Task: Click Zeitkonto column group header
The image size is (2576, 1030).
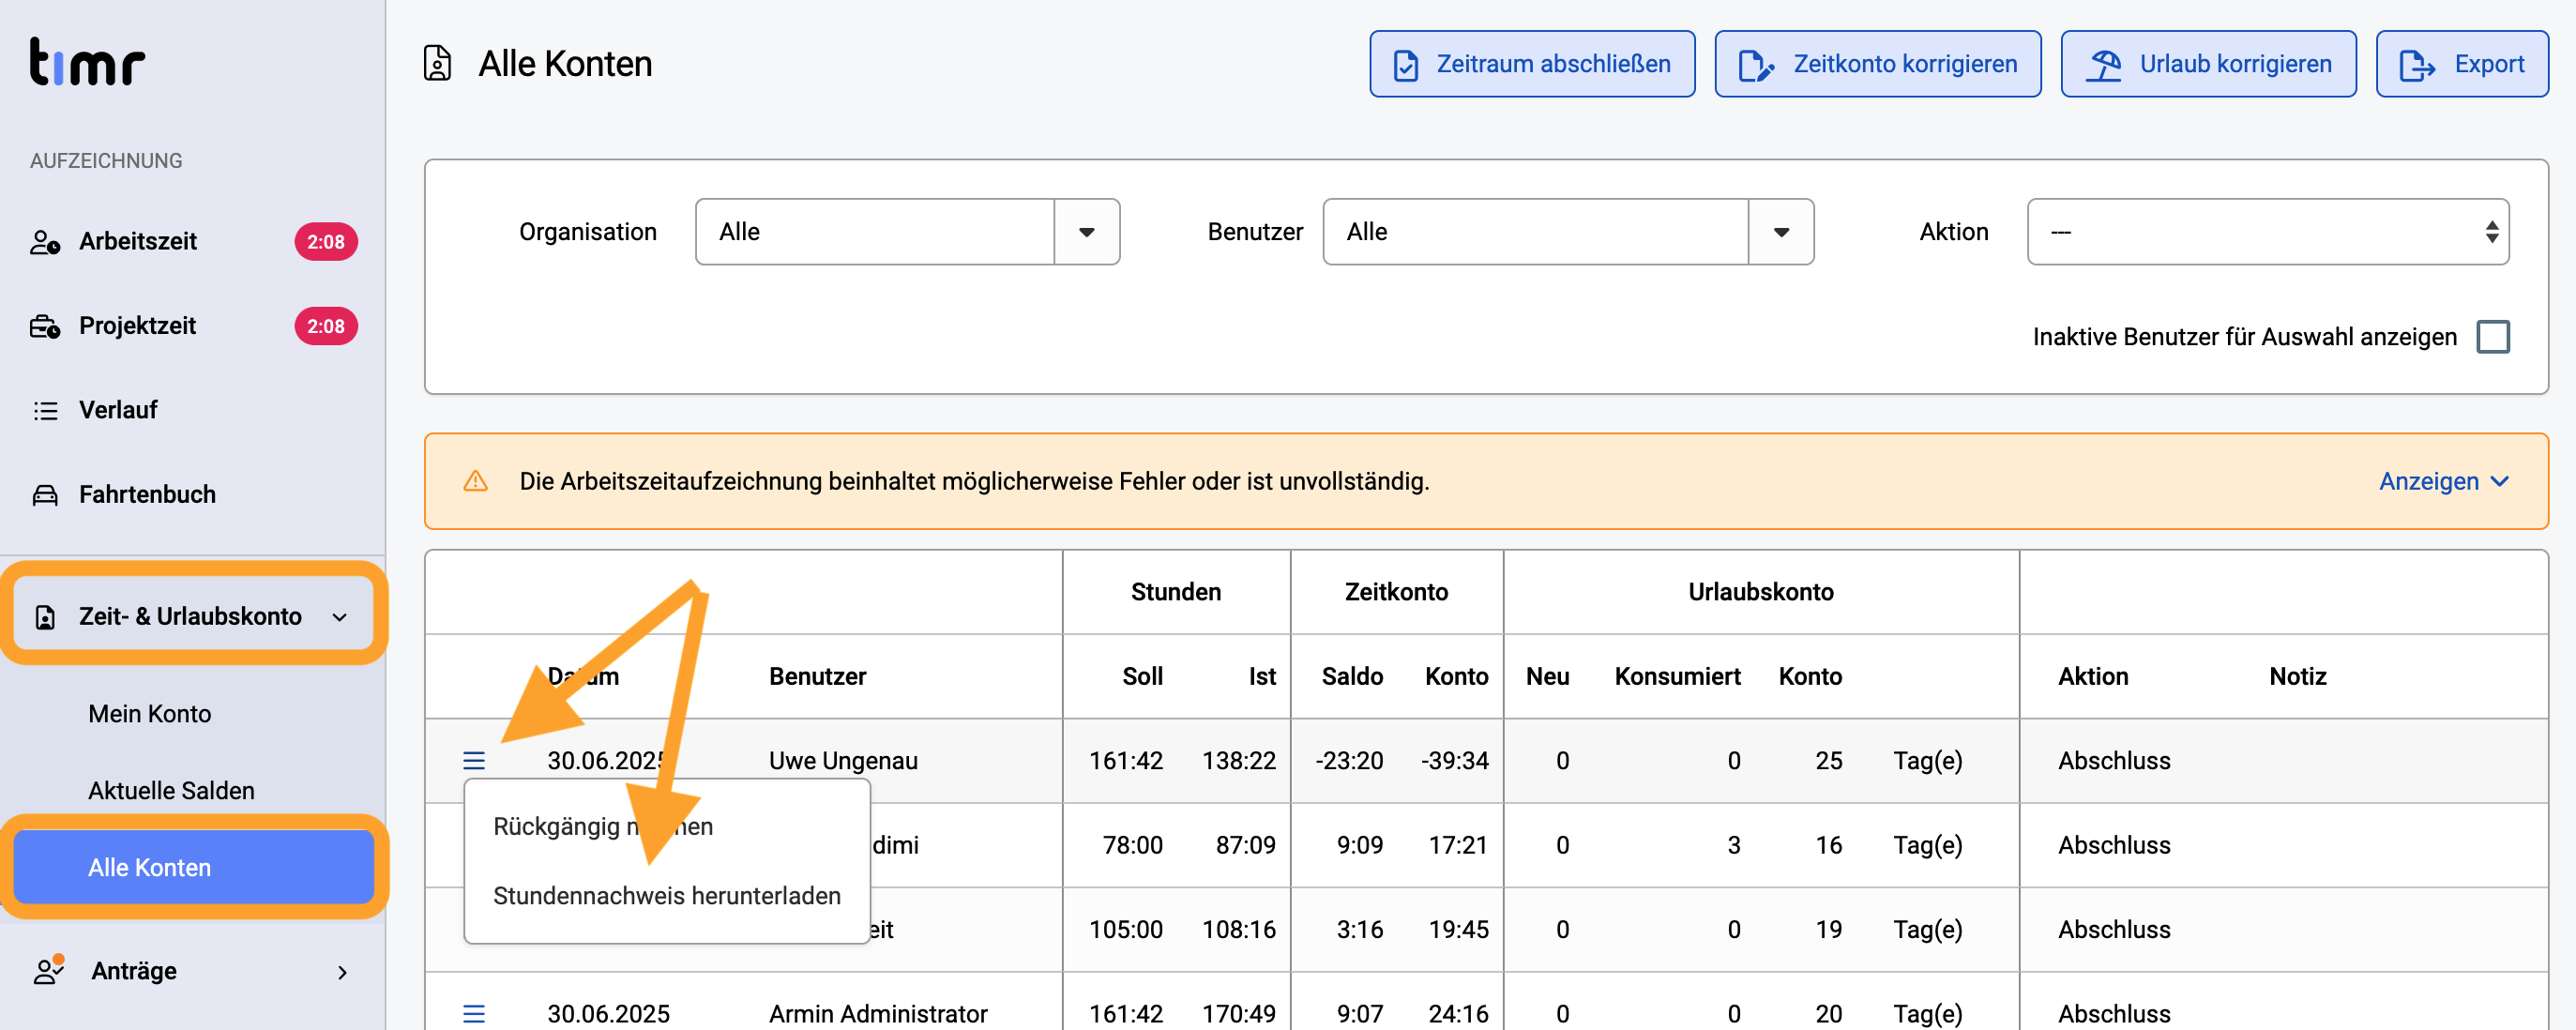Action: (1396, 592)
